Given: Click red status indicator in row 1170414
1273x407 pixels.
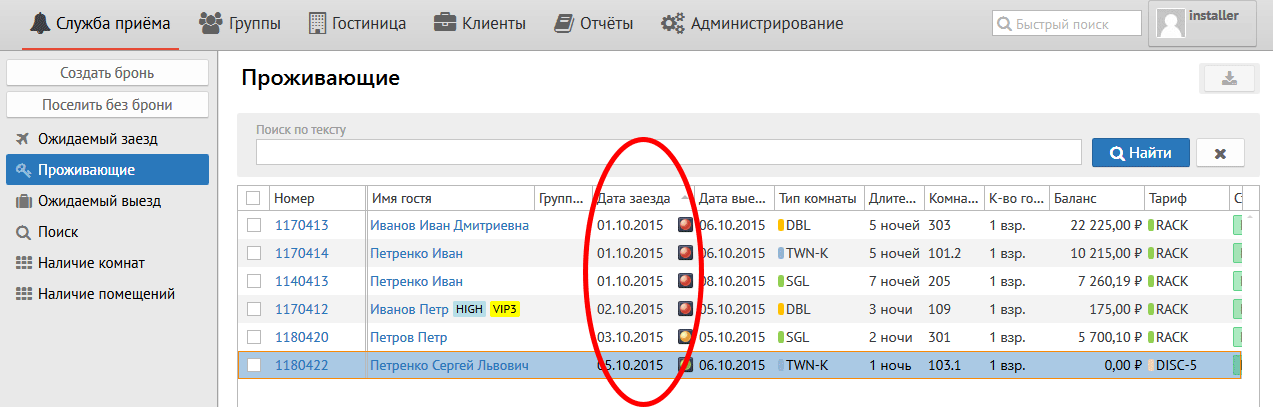Looking at the screenshot, I should 686,253.
